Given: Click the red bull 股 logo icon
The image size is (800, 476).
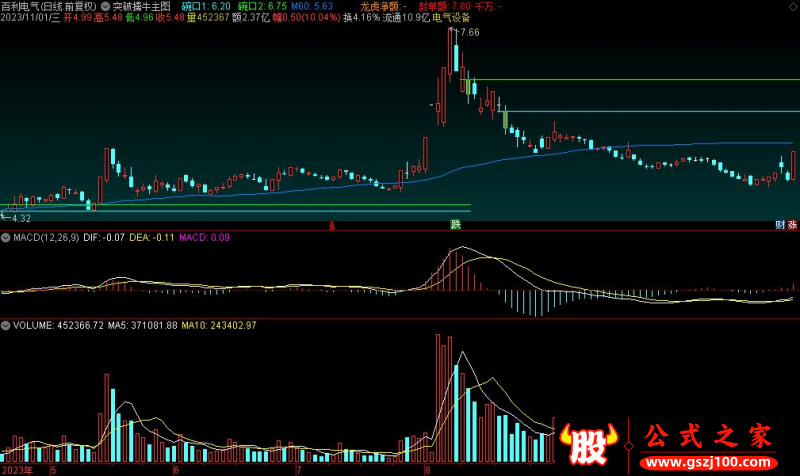Looking at the screenshot, I should coord(590,445).
